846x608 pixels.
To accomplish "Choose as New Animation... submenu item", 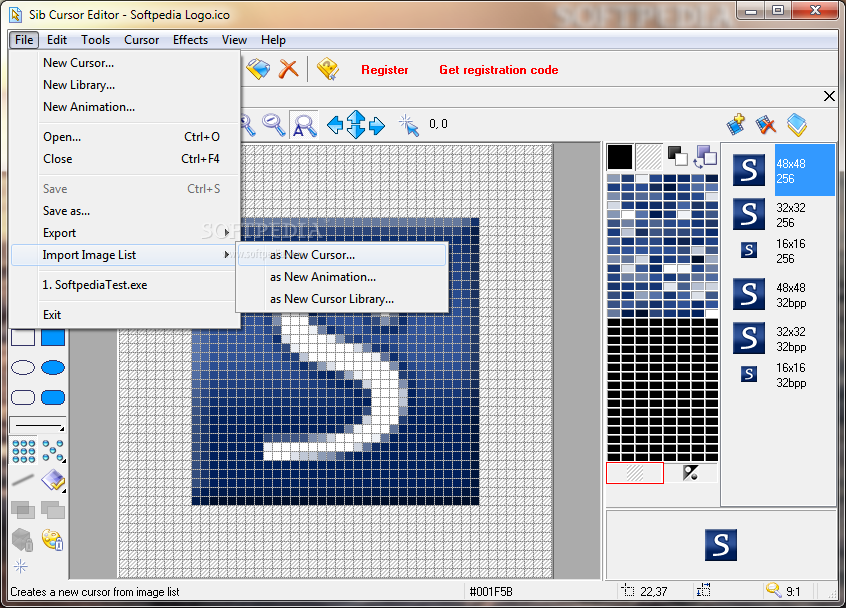I will coord(342,277).
